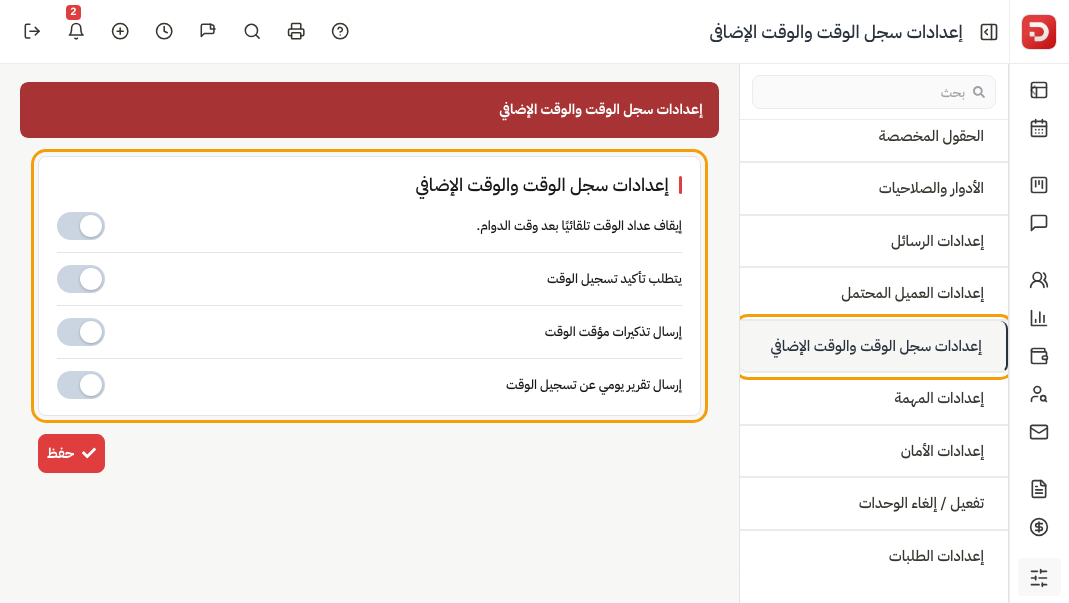
Task: Click the sticky note icon in top bar
Action: 208,31
